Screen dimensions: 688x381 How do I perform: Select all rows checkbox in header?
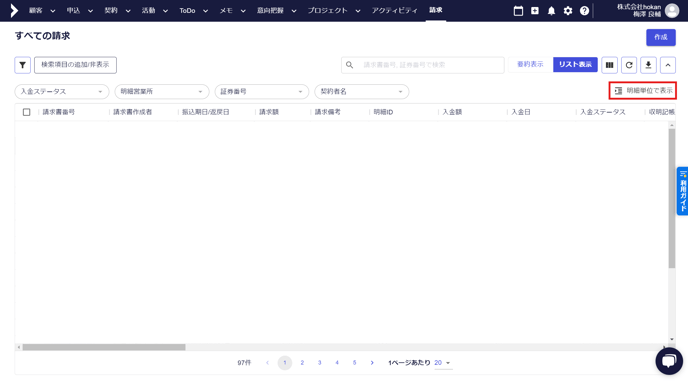click(x=26, y=112)
